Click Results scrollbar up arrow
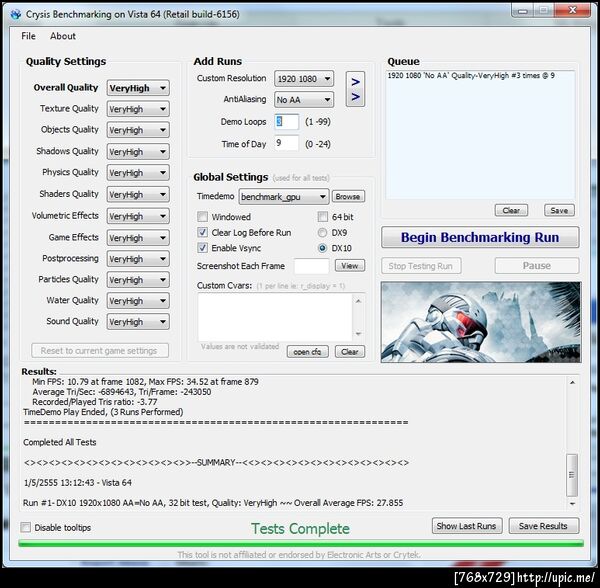600x588 pixels. [572, 382]
